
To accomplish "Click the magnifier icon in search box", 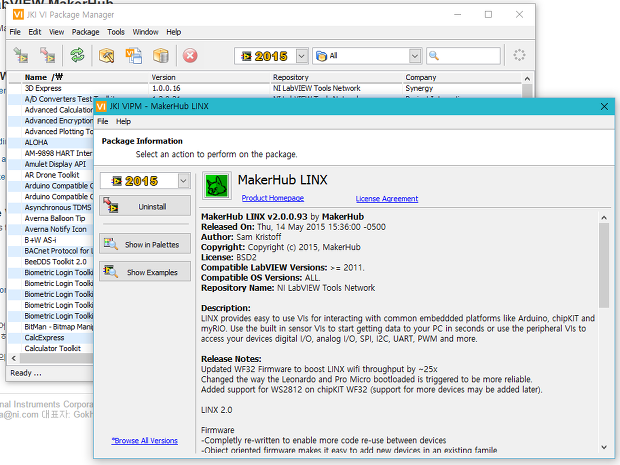I will coord(434,56).
